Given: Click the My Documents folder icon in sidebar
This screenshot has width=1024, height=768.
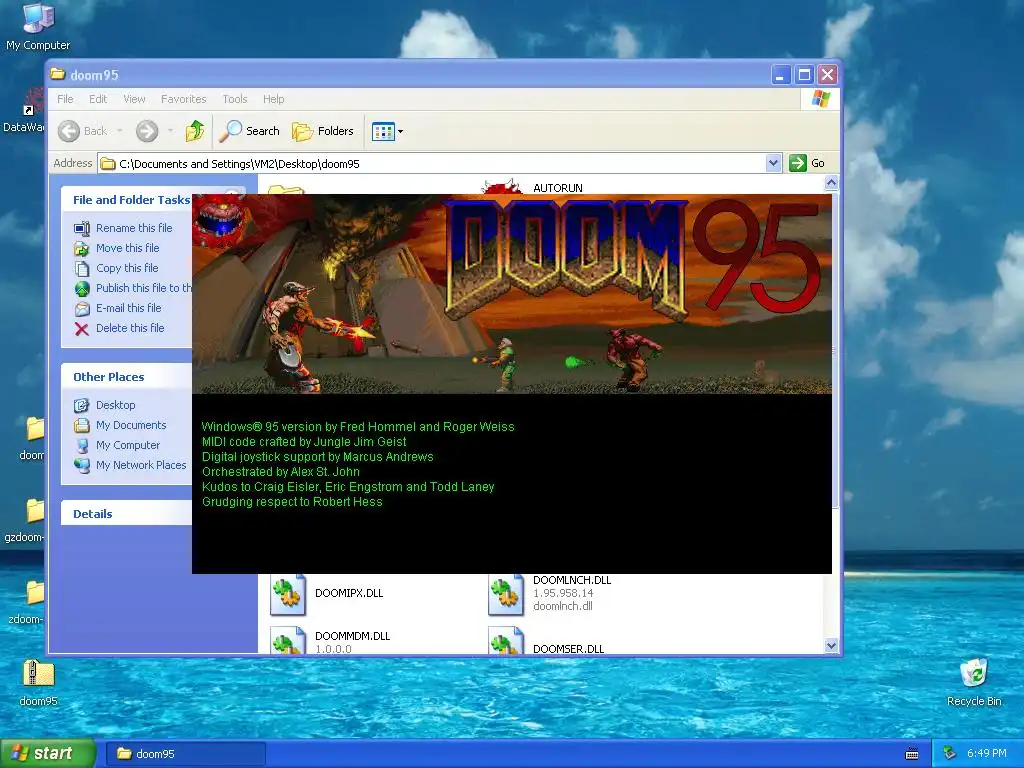Looking at the screenshot, I should [x=82, y=426].
